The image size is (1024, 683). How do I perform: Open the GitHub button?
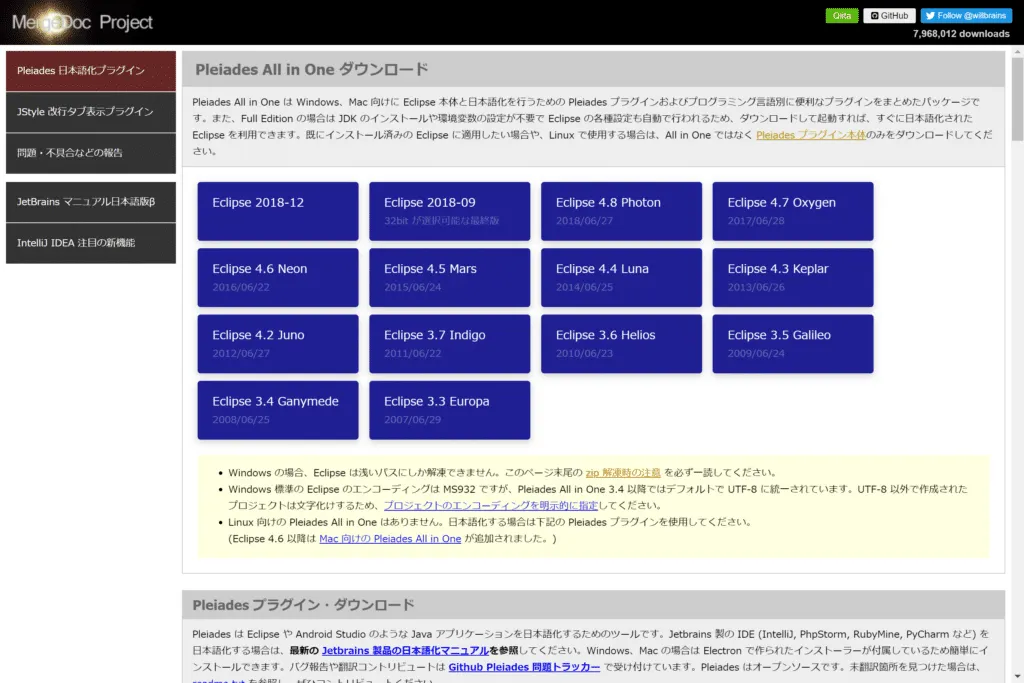889,16
